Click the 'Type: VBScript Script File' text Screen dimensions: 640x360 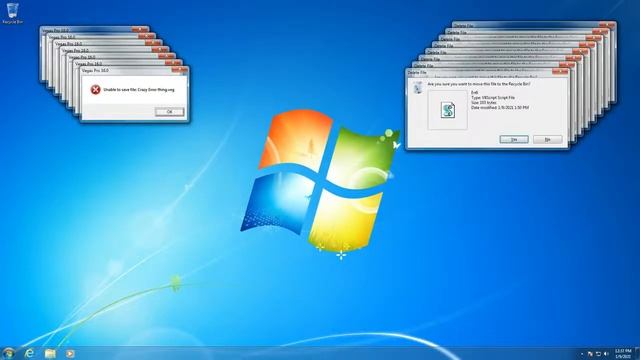[493, 98]
